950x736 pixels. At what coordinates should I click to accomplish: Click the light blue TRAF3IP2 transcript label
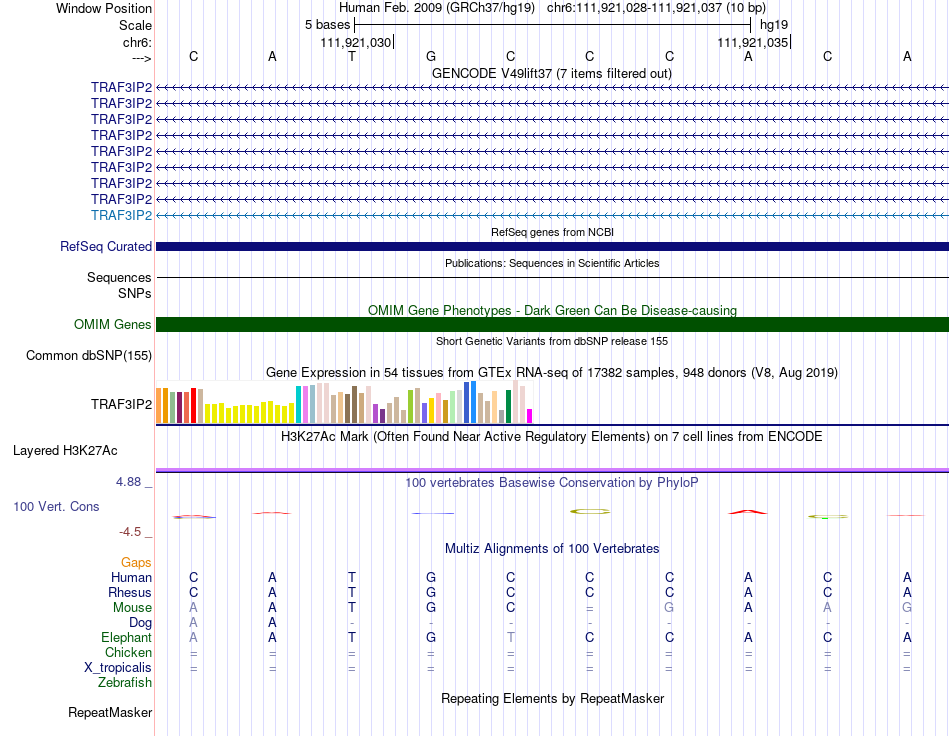[121, 215]
